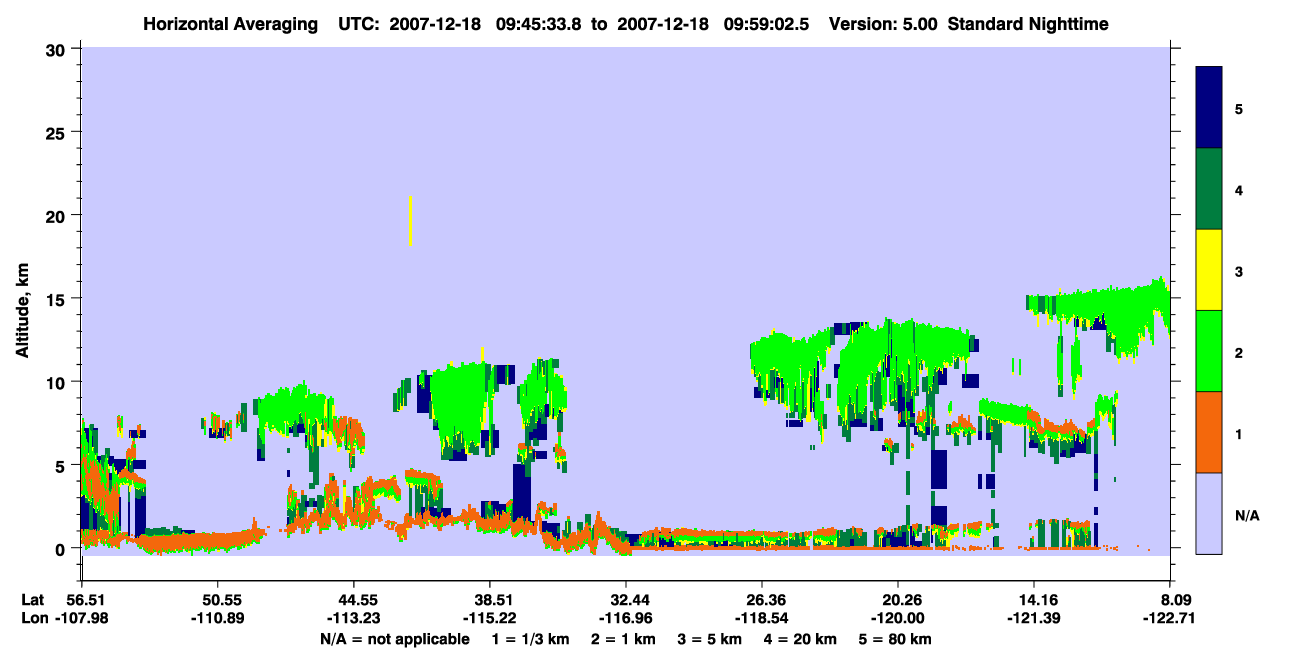This screenshot has width=1300, height=667.
Task: Click the longitude value '-121.39'
Action: pos(1034,618)
